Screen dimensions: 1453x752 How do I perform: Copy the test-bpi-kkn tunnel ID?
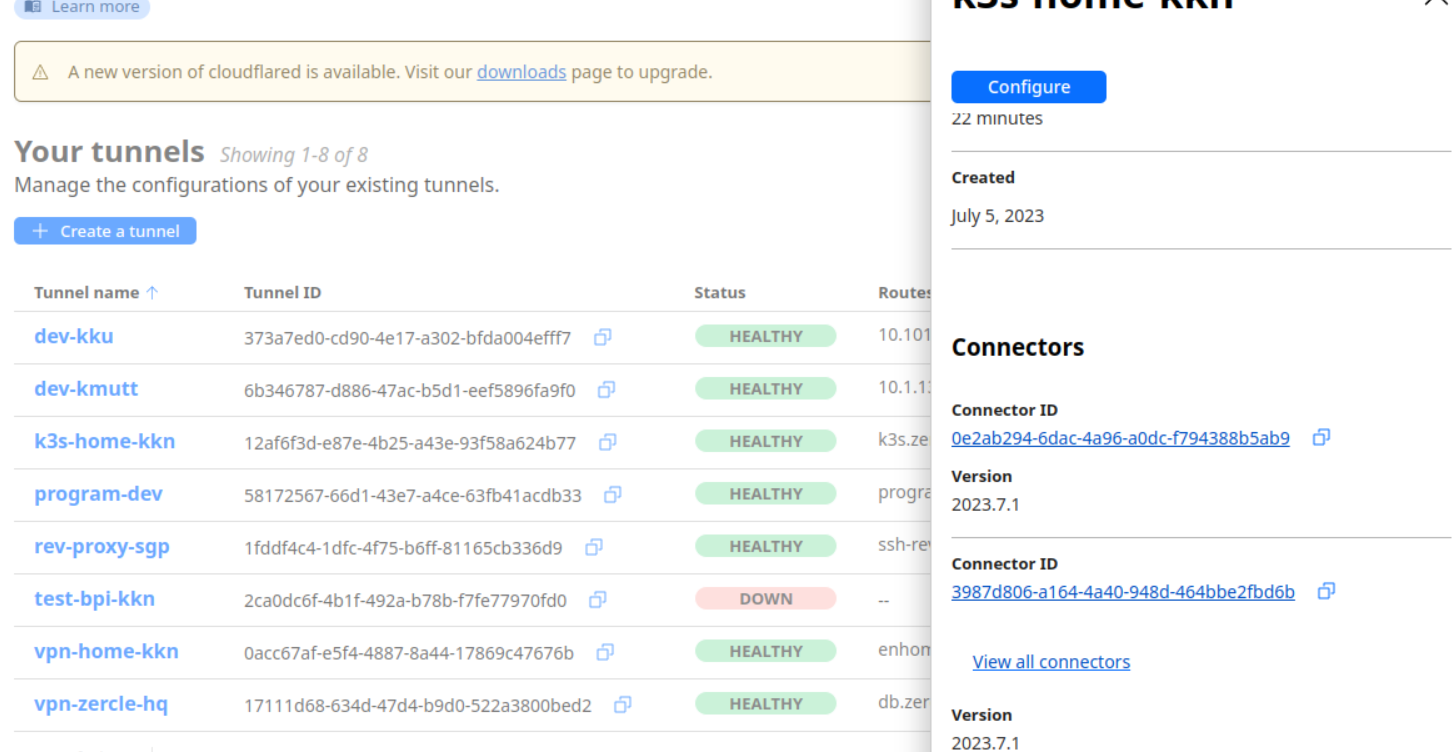click(598, 600)
